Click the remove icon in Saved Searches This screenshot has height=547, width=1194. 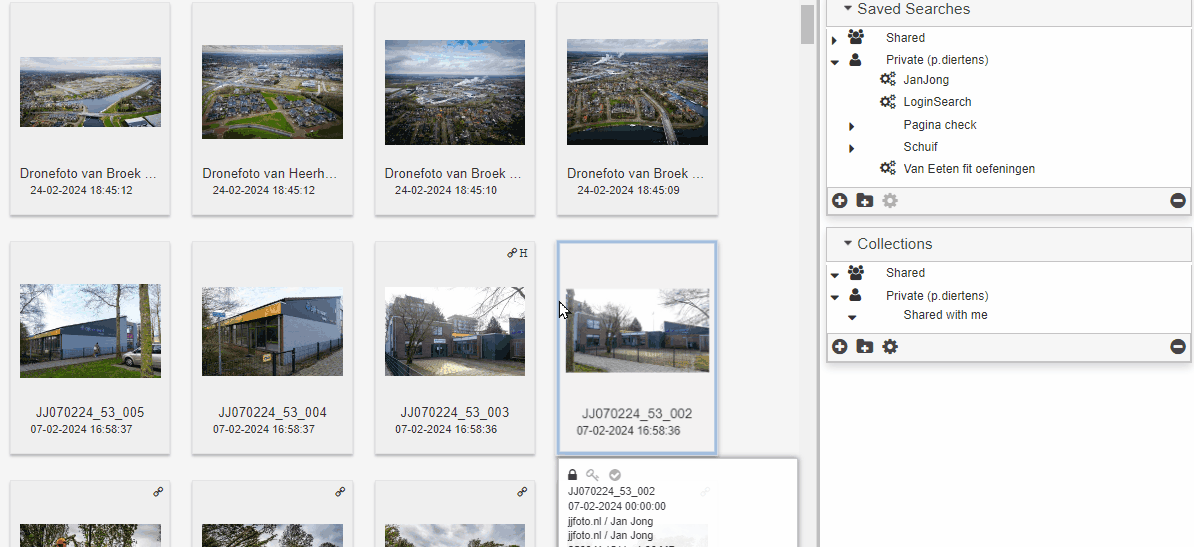tap(1178, 201)
